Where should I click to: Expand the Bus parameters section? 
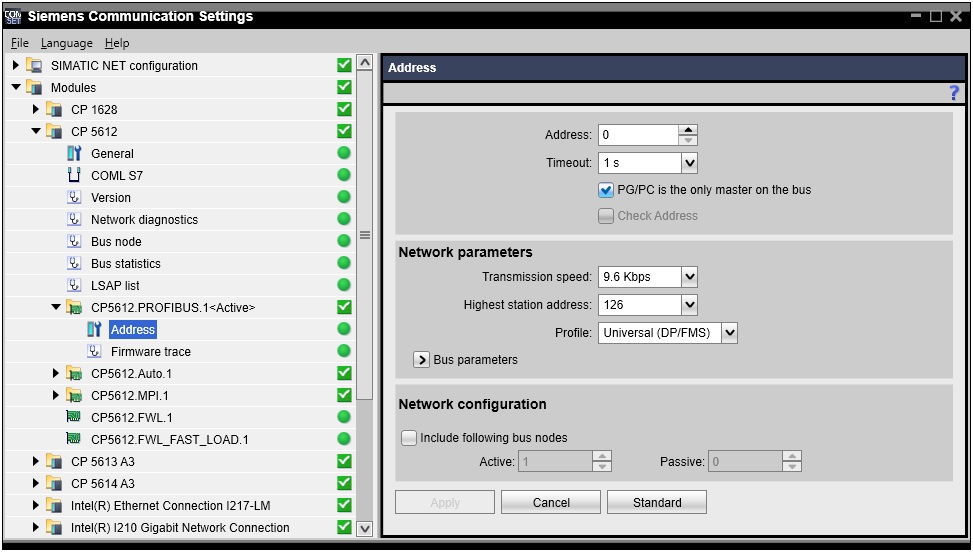[x=421, y=360]
